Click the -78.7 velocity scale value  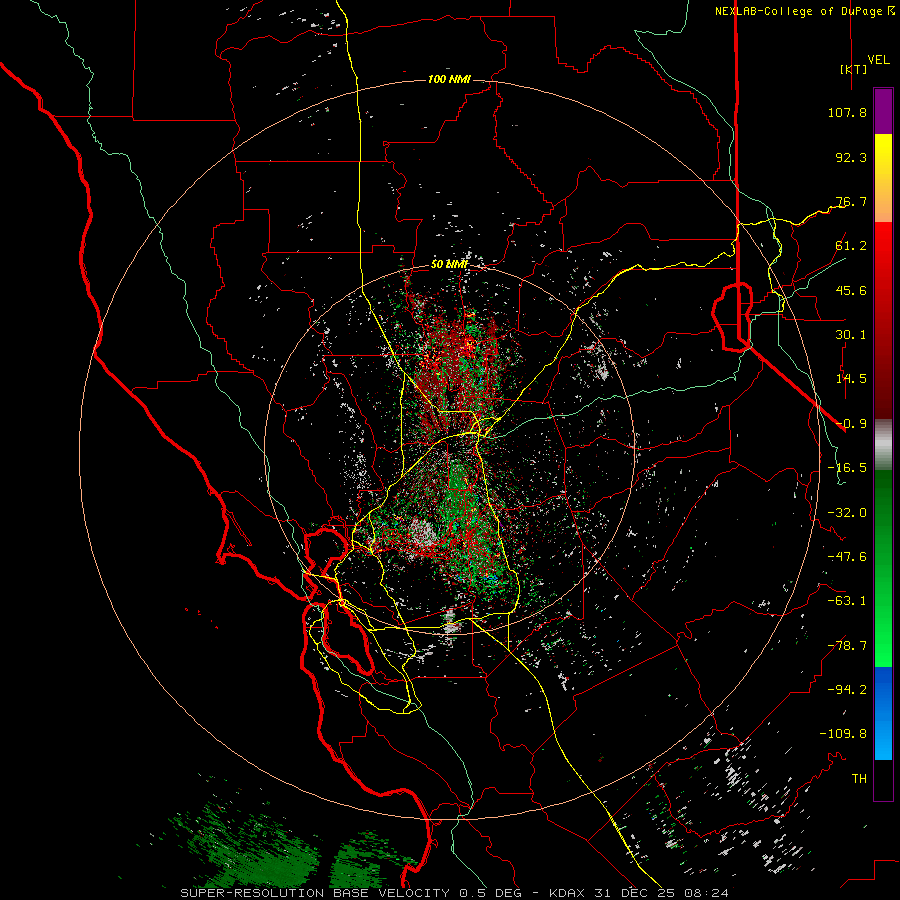click(x=847, y=646)
